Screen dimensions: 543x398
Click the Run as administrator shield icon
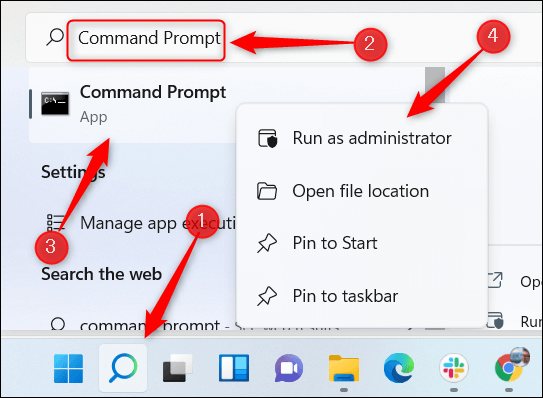coord(267,138)
